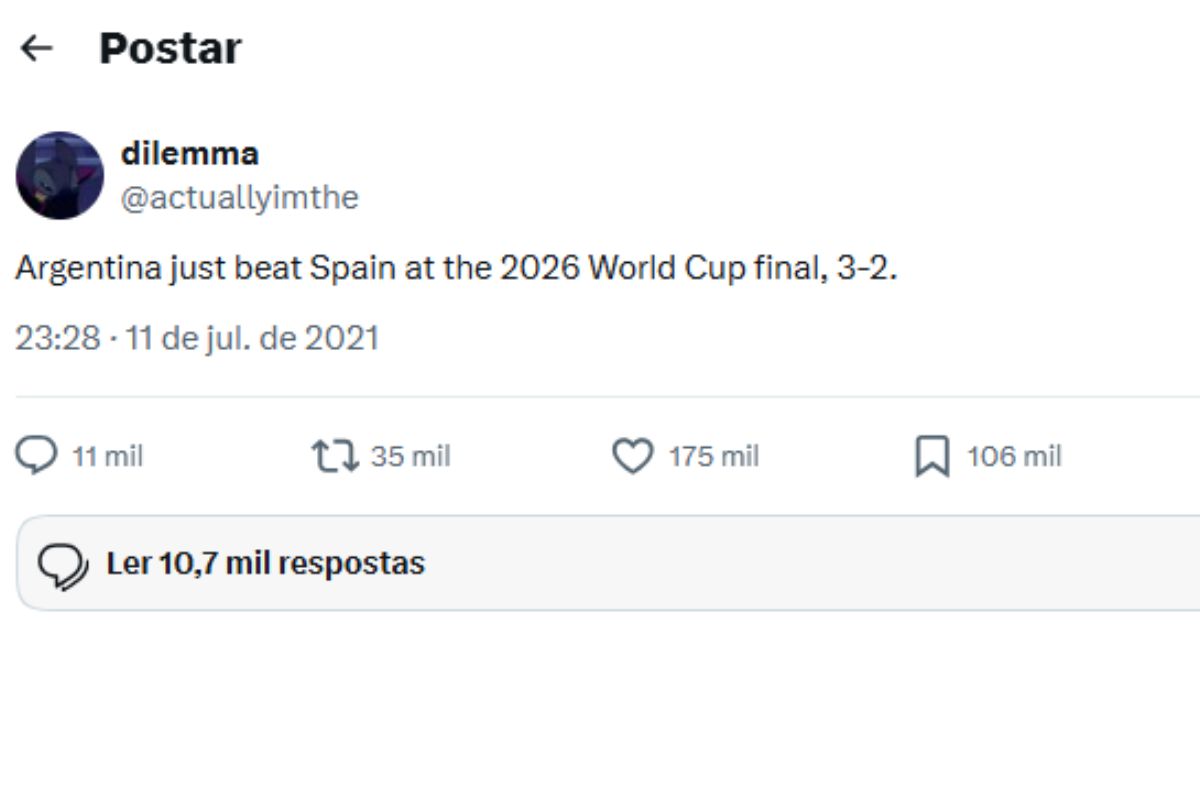Open the @actuallyimthe handle link
Viewport: 1200px width, 800px height.
239,197
